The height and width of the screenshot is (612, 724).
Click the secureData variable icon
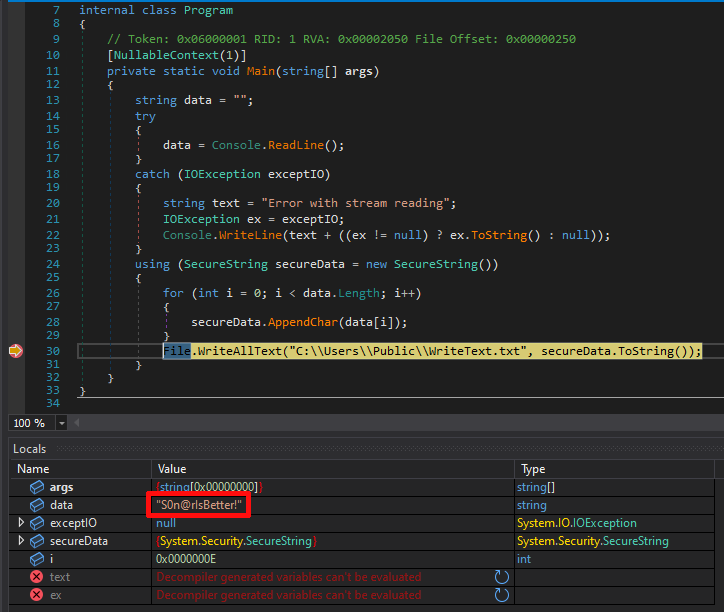click(x=37, y=541)
